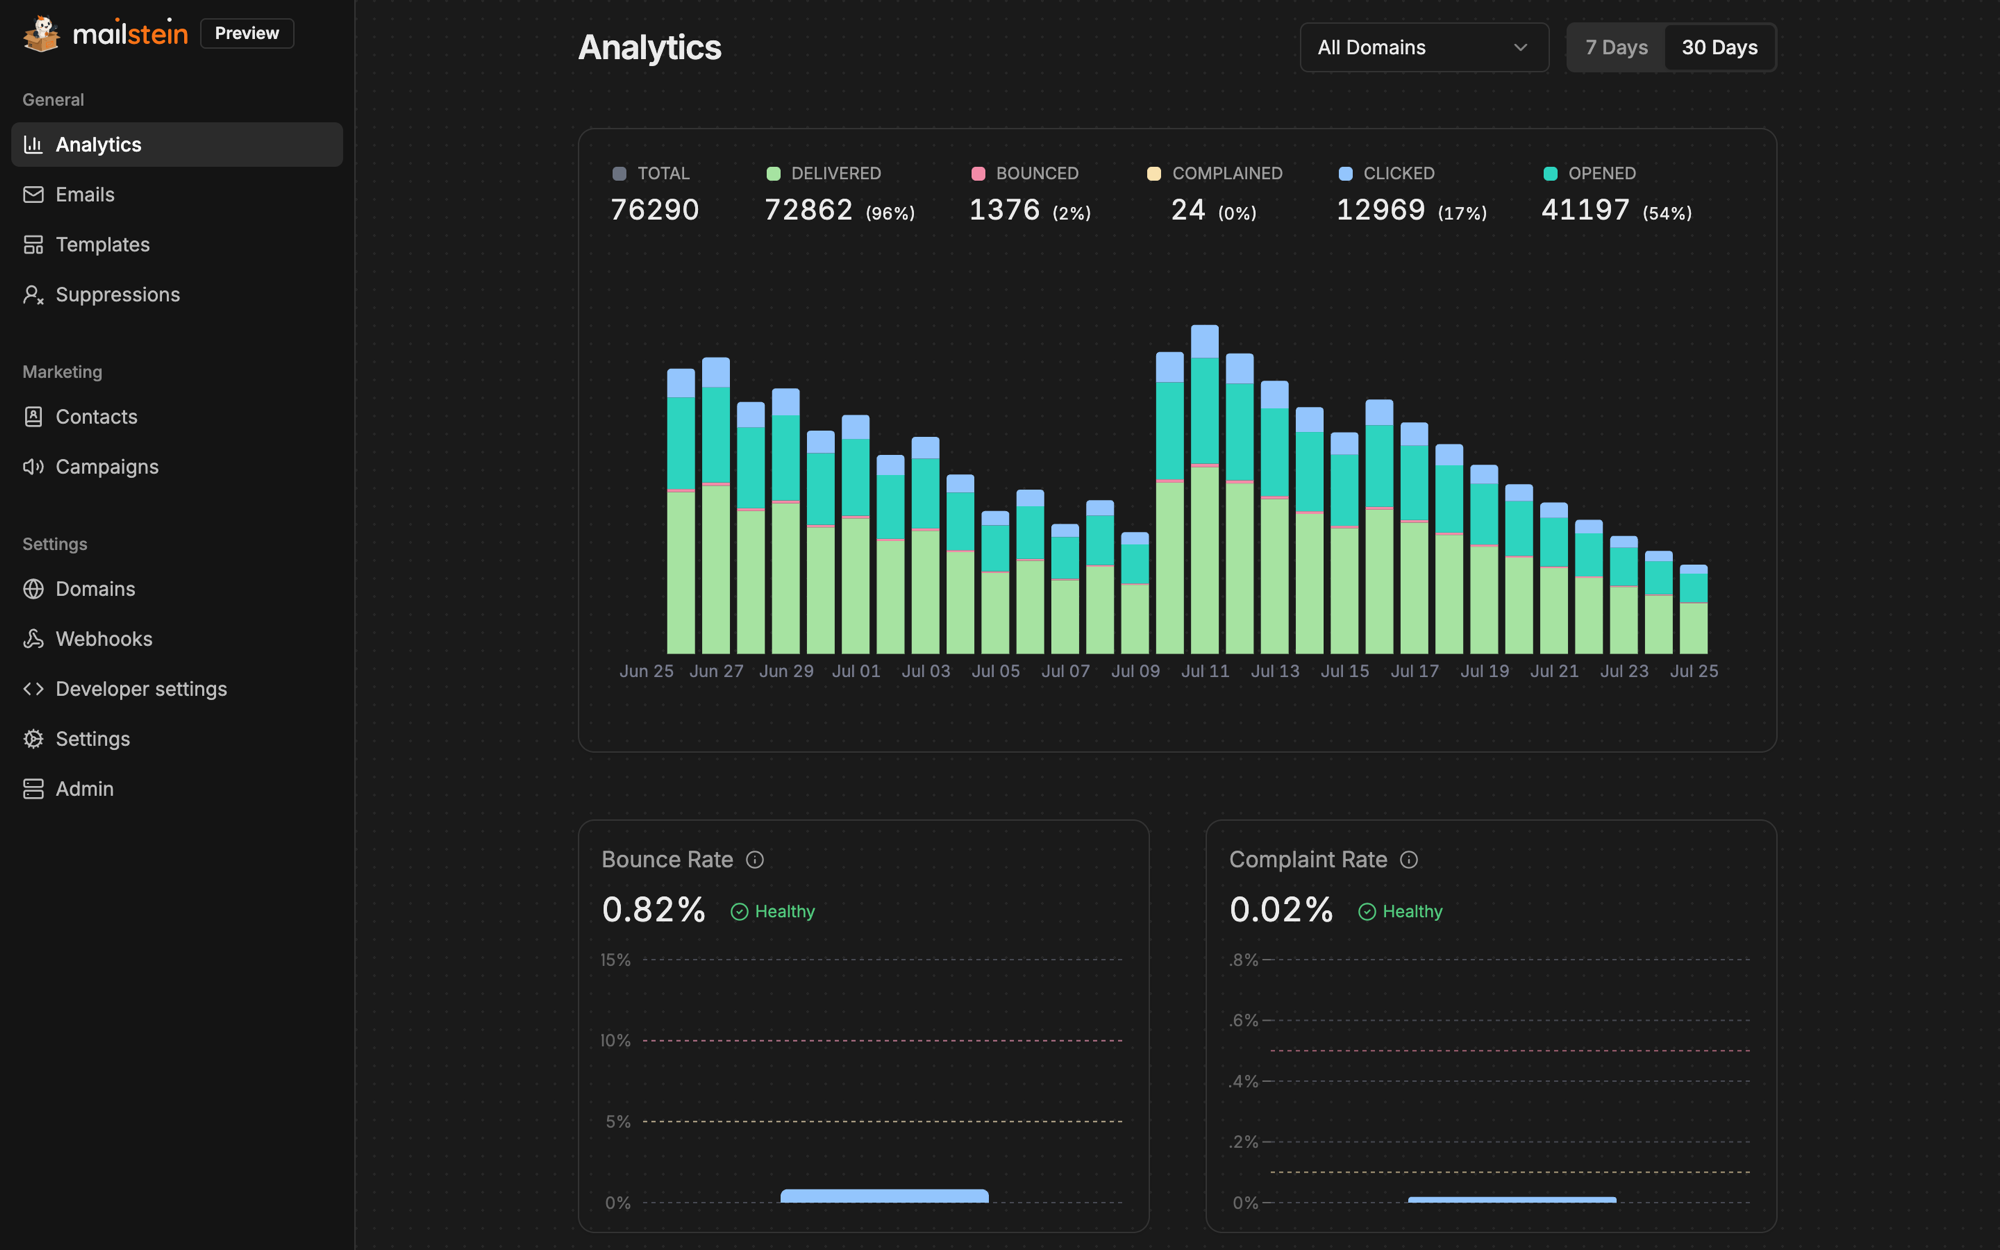
Task: Click the Analytics page heading
Action: pos(650,48)
